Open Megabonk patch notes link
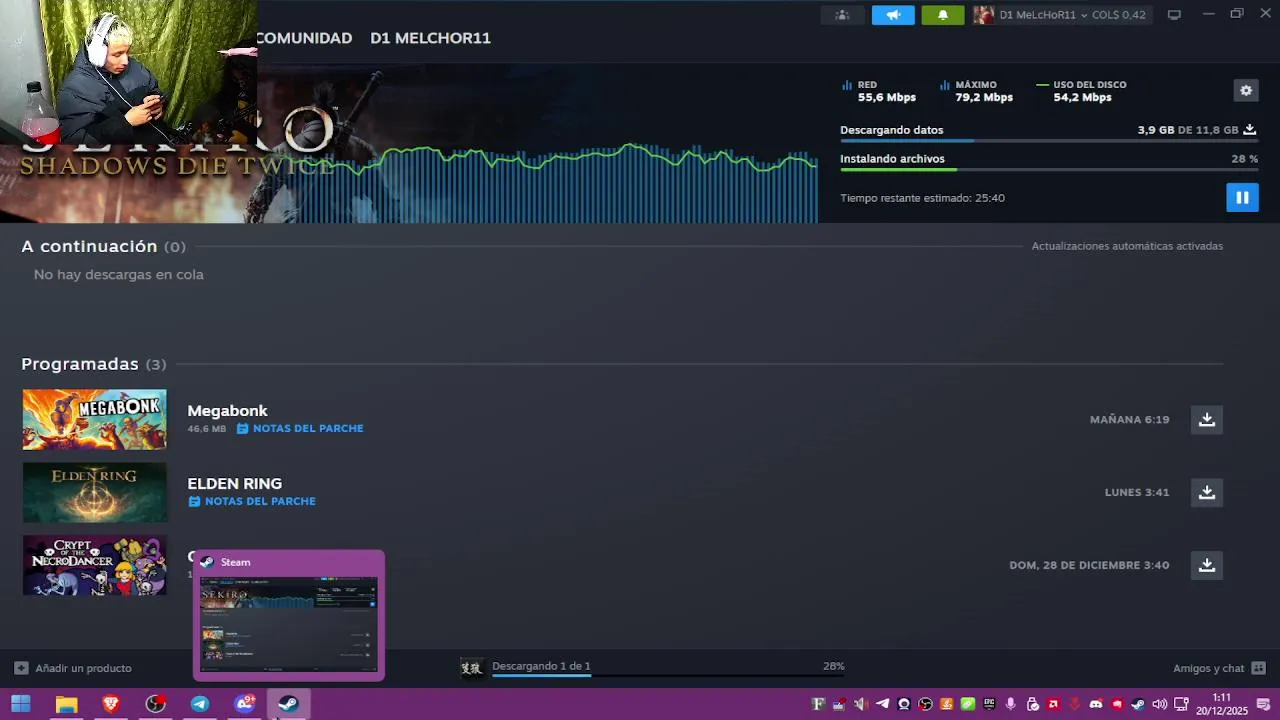 300,428
